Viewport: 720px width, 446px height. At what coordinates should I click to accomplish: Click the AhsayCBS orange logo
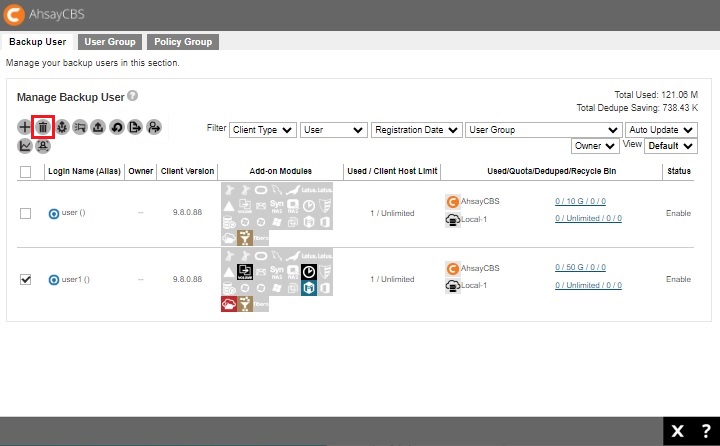tap(14, 14)
